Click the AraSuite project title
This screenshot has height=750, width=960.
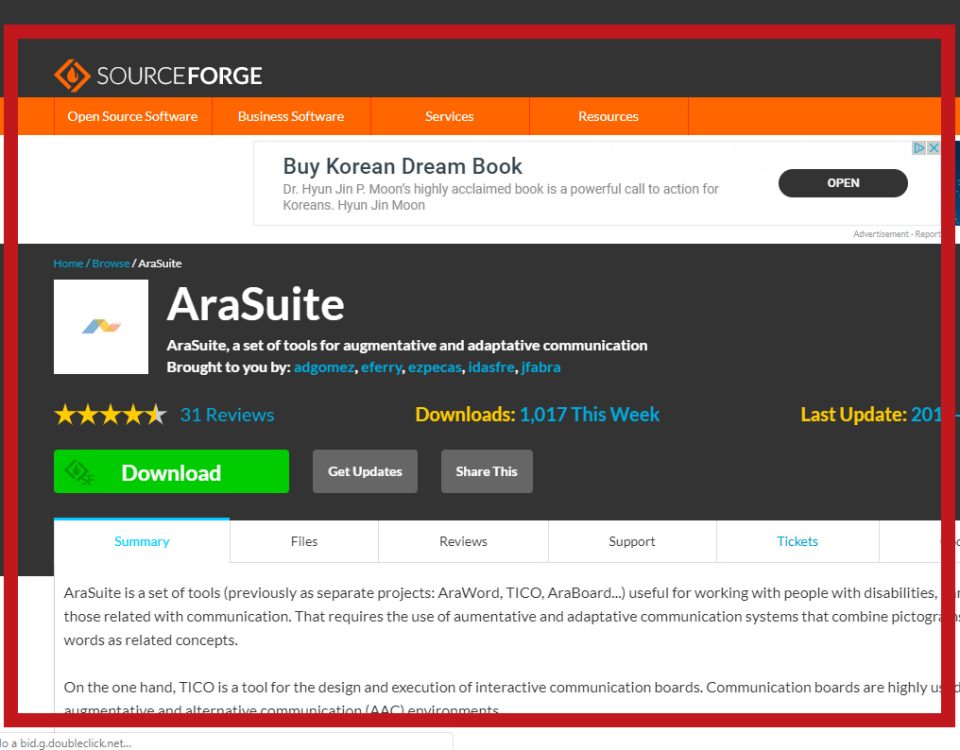255,304
